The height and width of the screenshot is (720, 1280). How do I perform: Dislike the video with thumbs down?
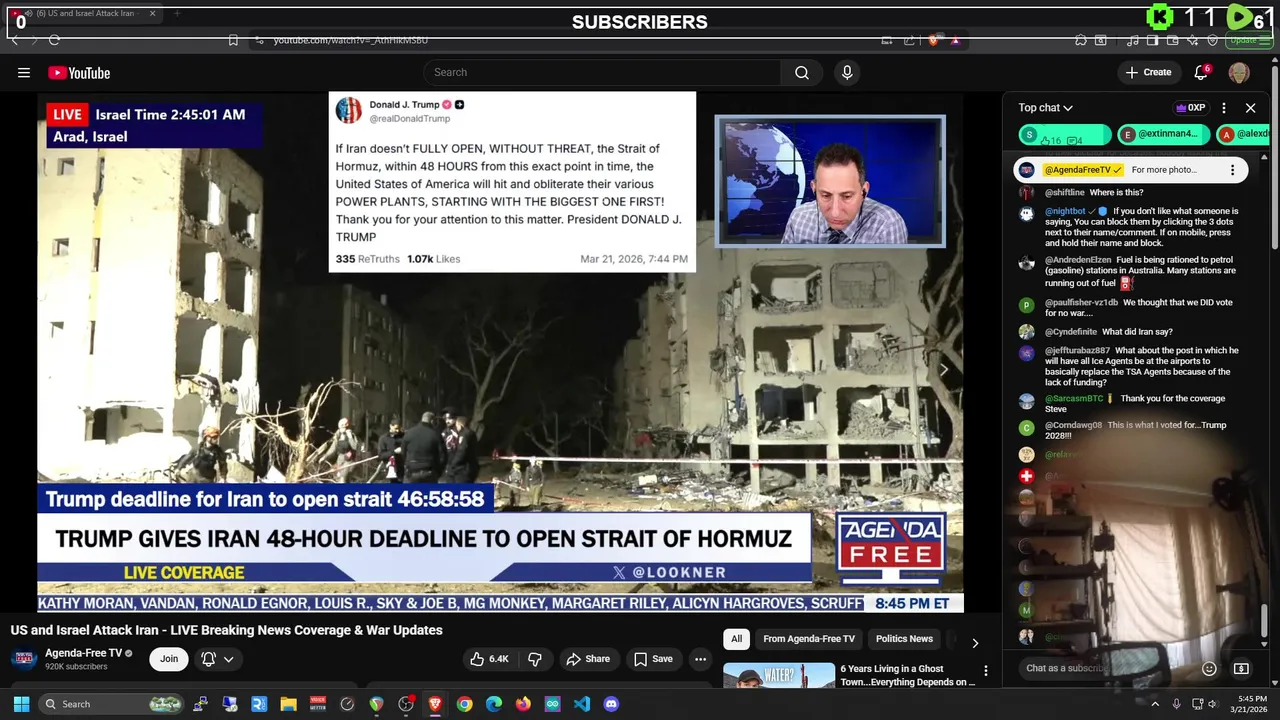[x=535, y=659]
